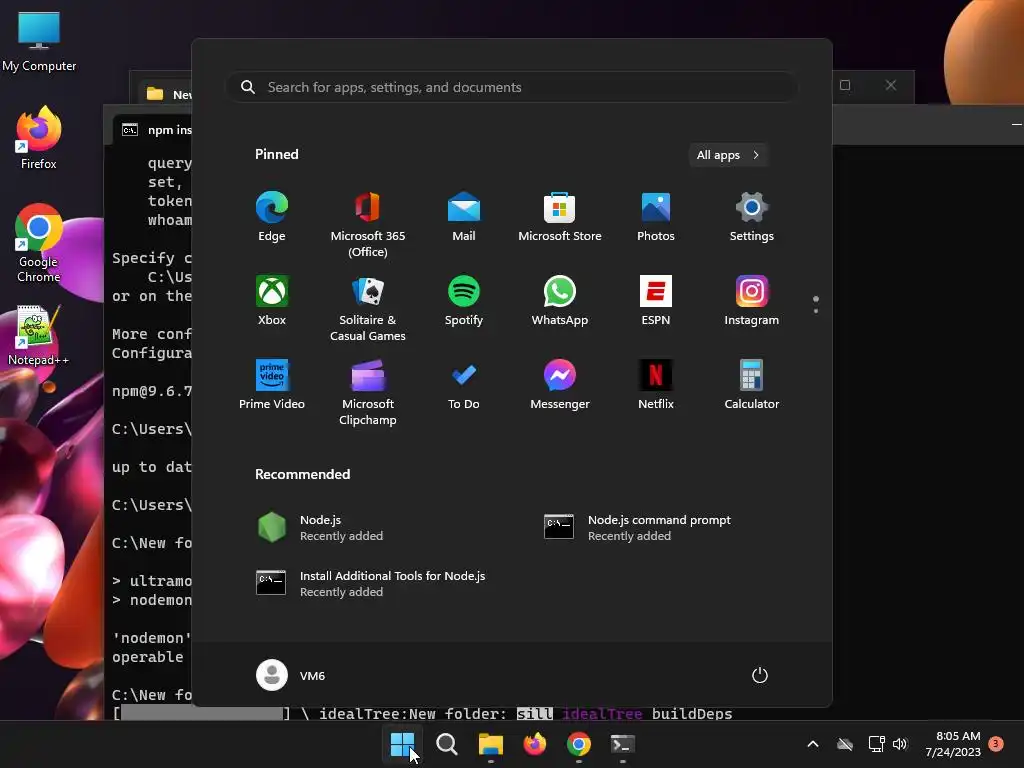Open the To Do app
1024x768 pixels.
point(464,385)
